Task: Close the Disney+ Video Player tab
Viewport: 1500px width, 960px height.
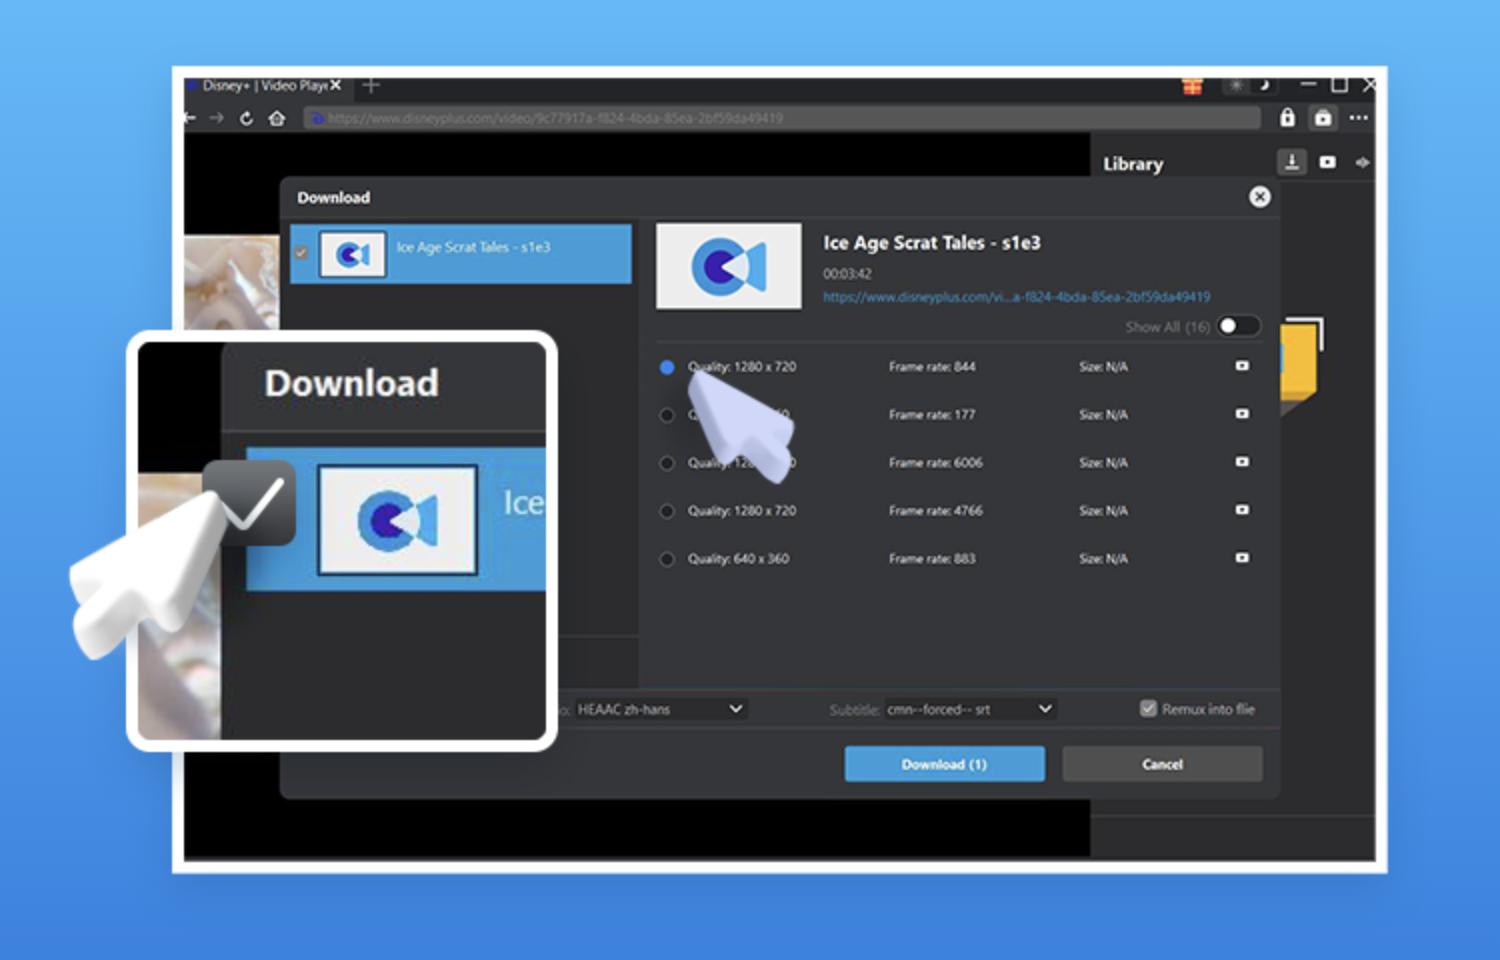Action: point(336,86)
